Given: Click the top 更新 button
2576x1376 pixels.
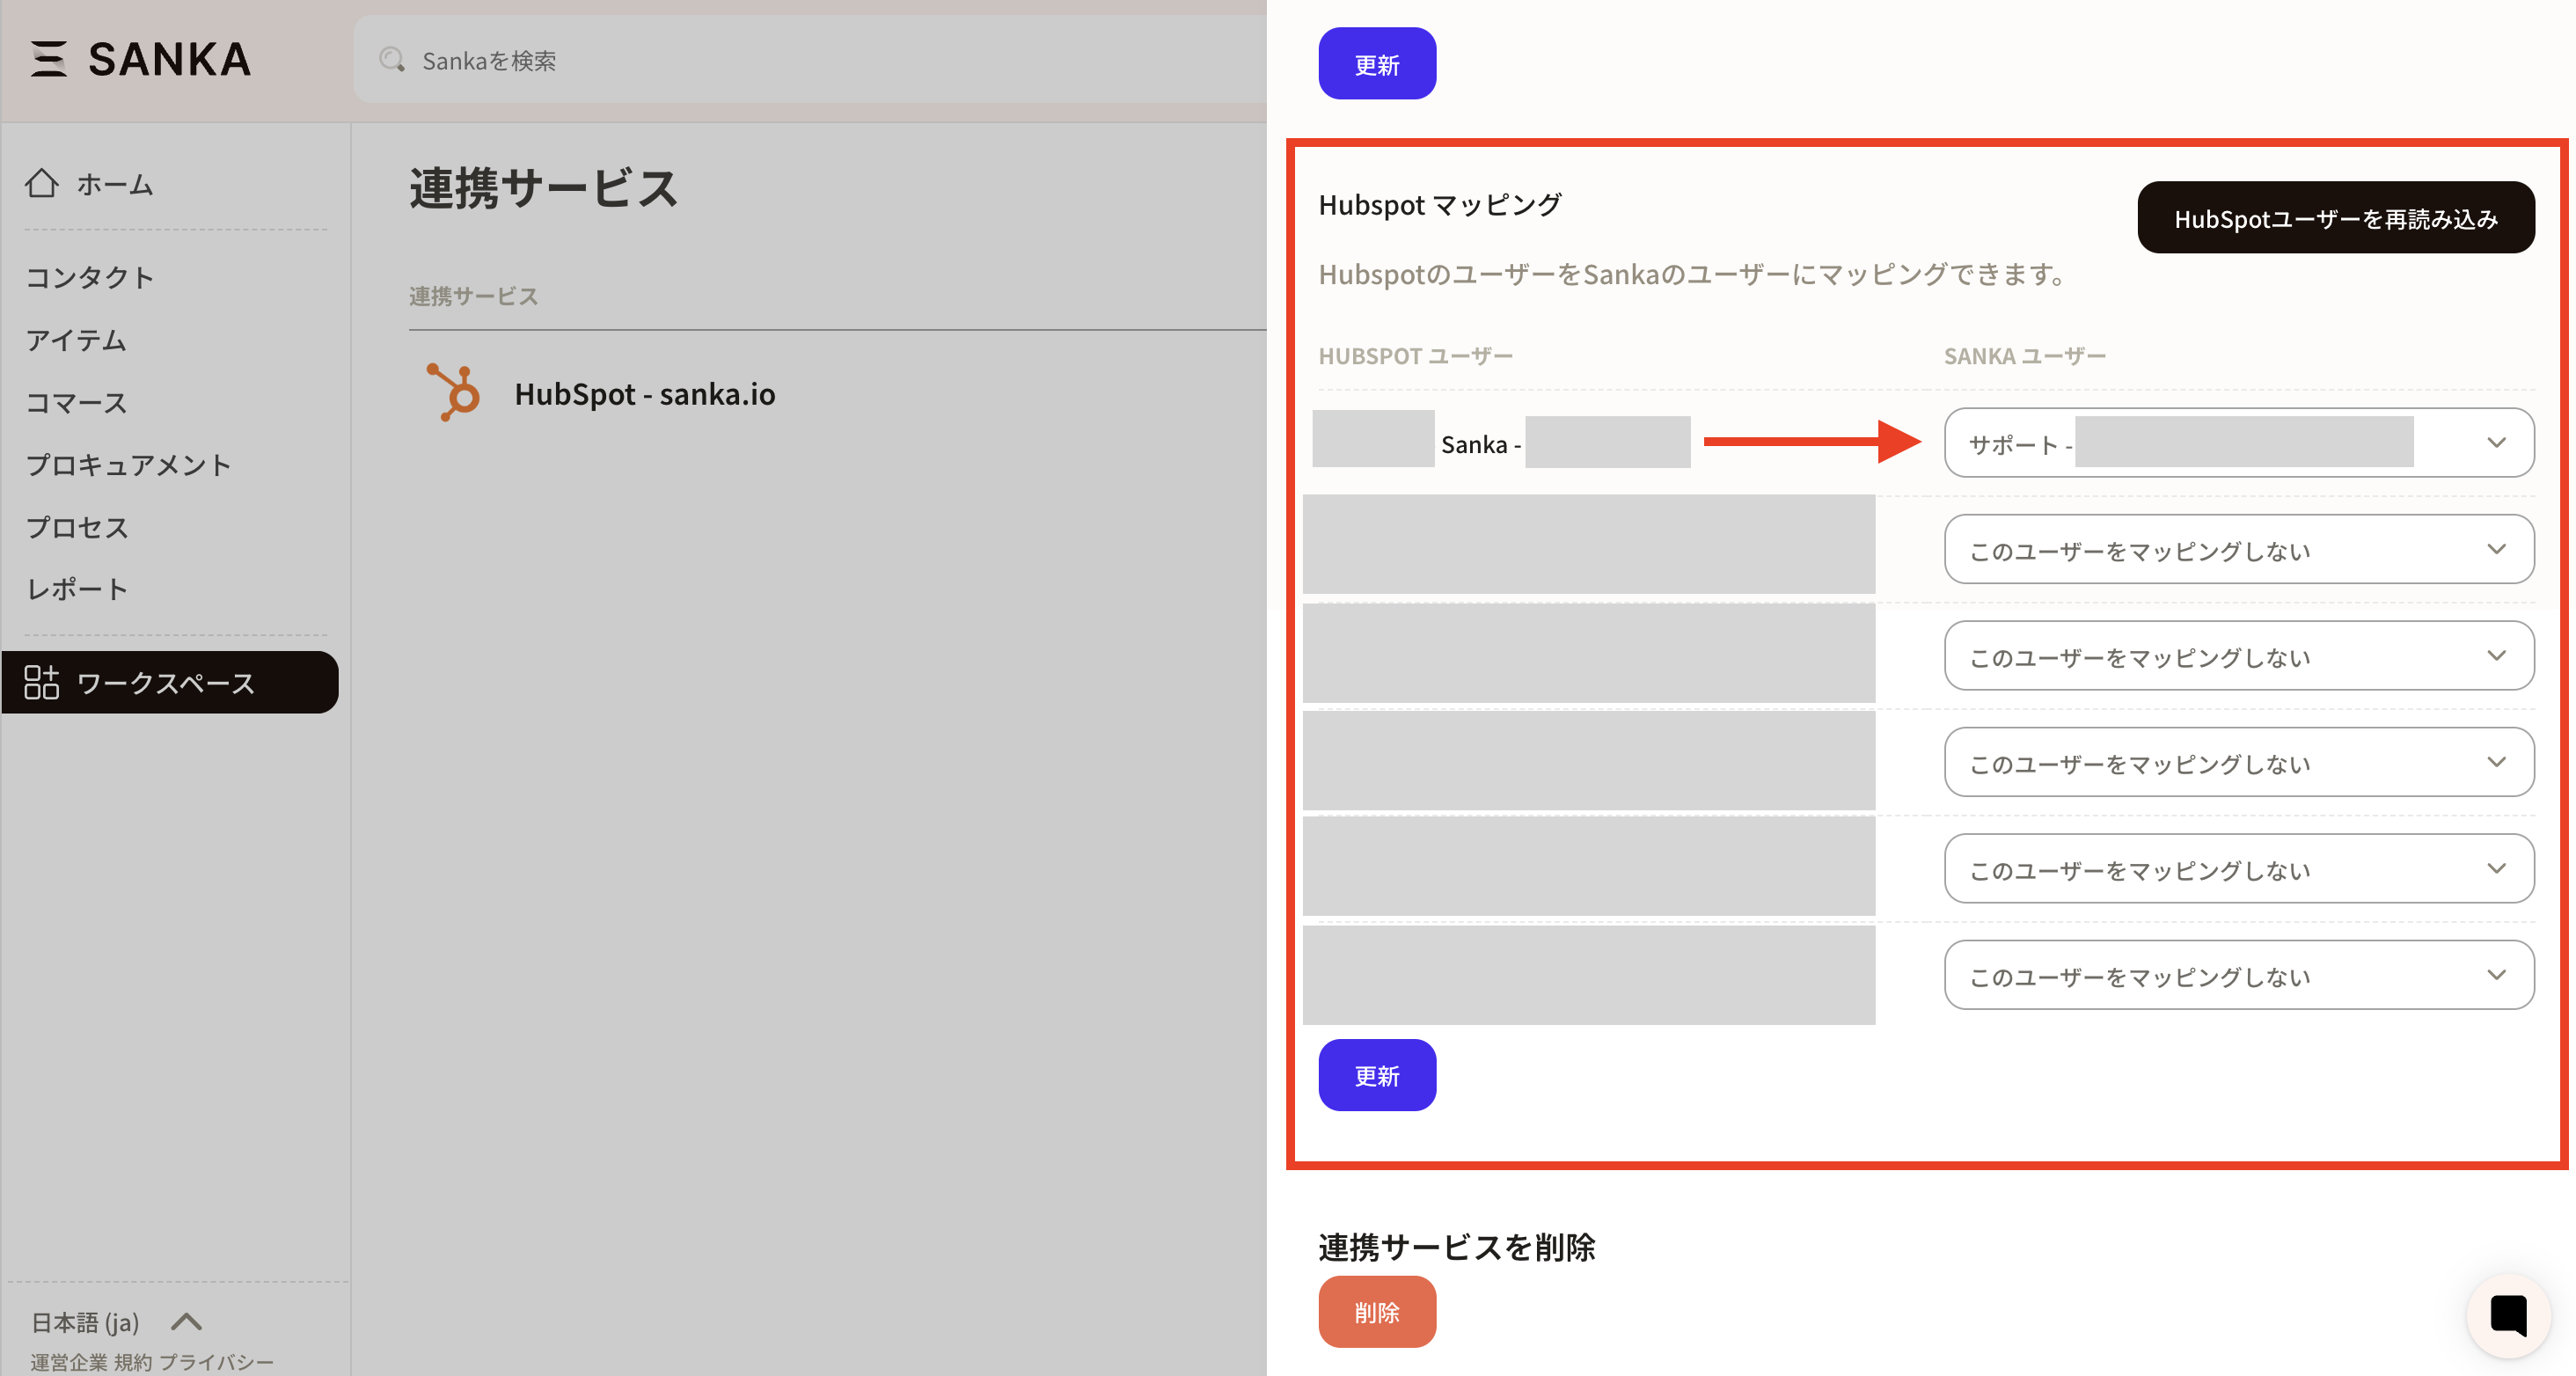Looking at the screenshot, I should [1377, 64].
